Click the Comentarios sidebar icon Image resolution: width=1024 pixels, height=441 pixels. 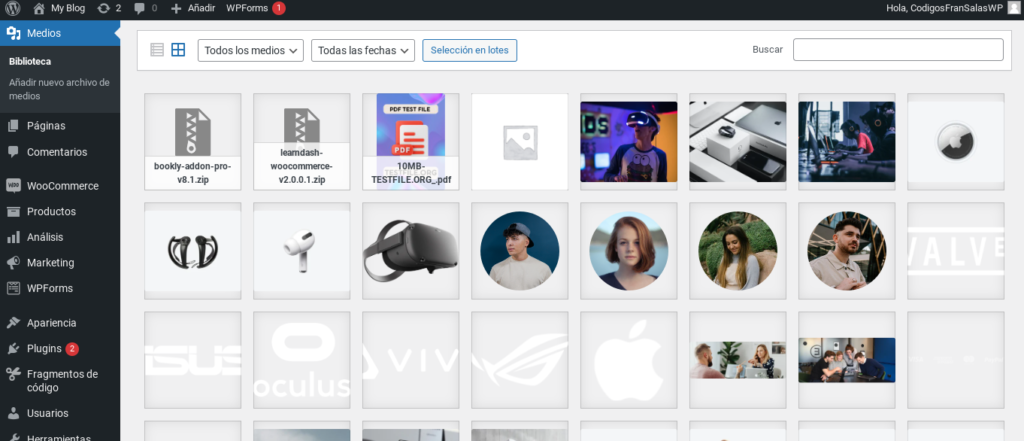click(13, 152)
